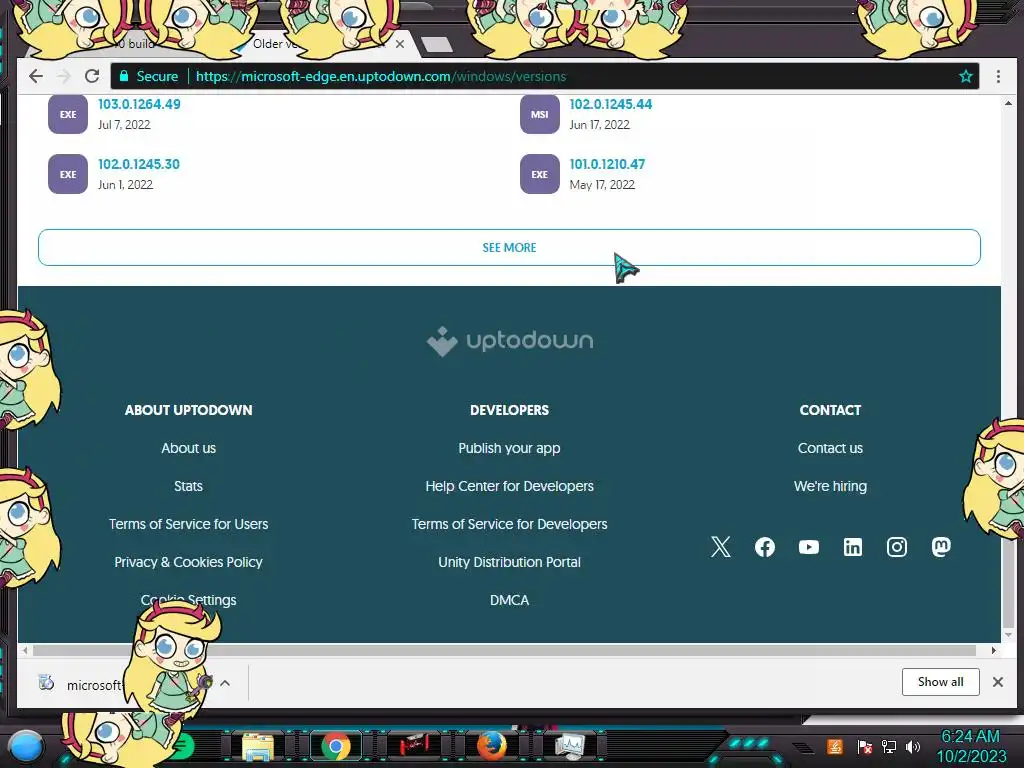Open Uptodown's LinkedIn icon
The height and width of the screenshot is (768, 1024).
852,547
